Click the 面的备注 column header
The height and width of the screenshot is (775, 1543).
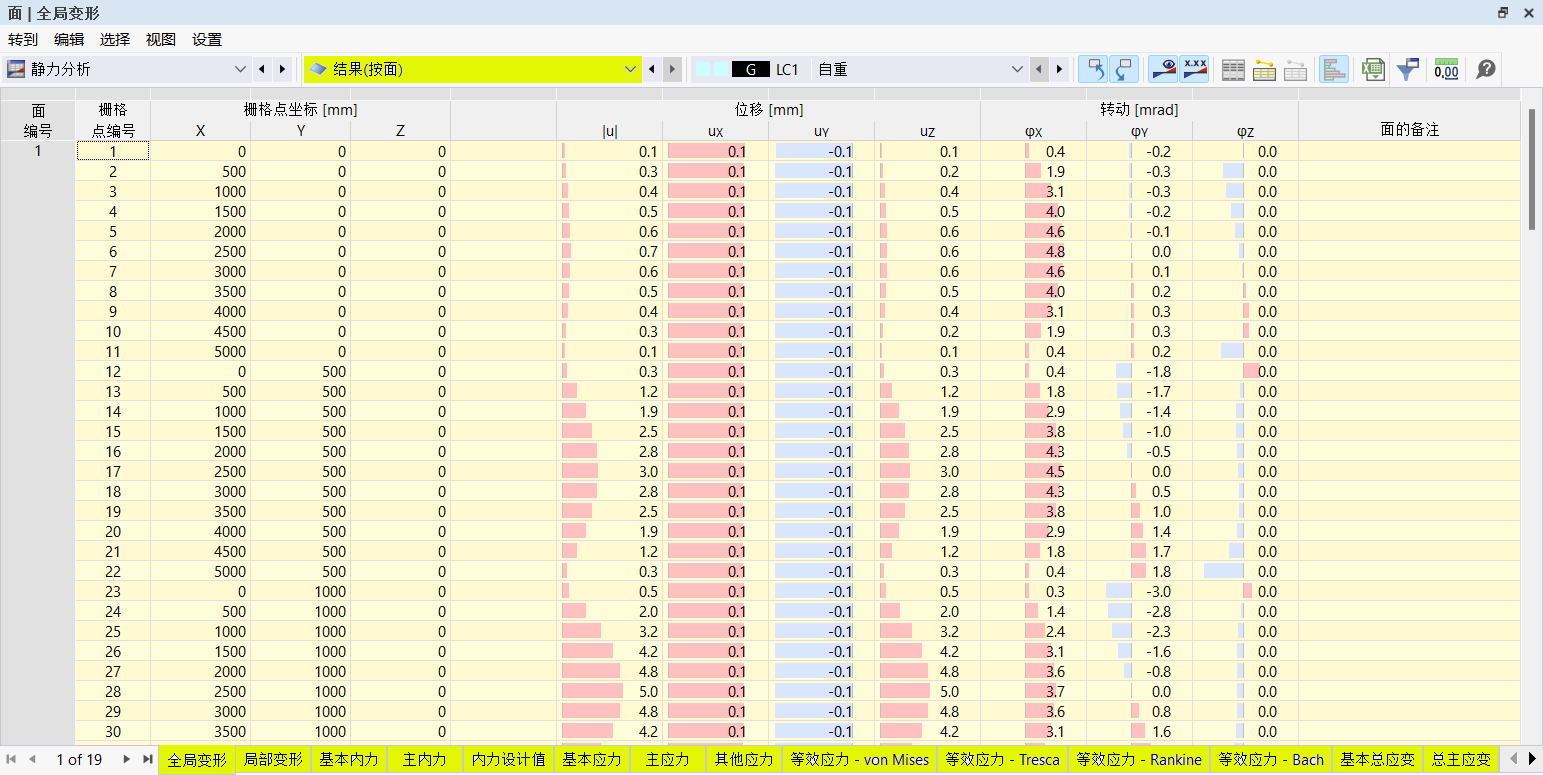tap(1409, 130)
